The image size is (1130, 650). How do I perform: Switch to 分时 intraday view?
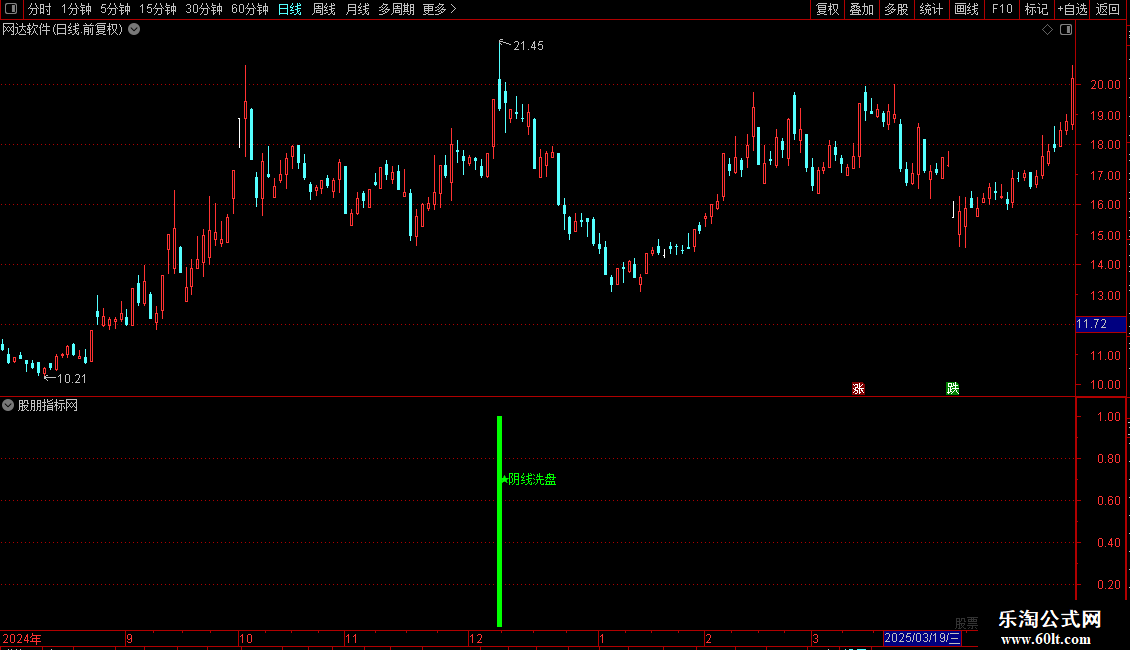40,9
